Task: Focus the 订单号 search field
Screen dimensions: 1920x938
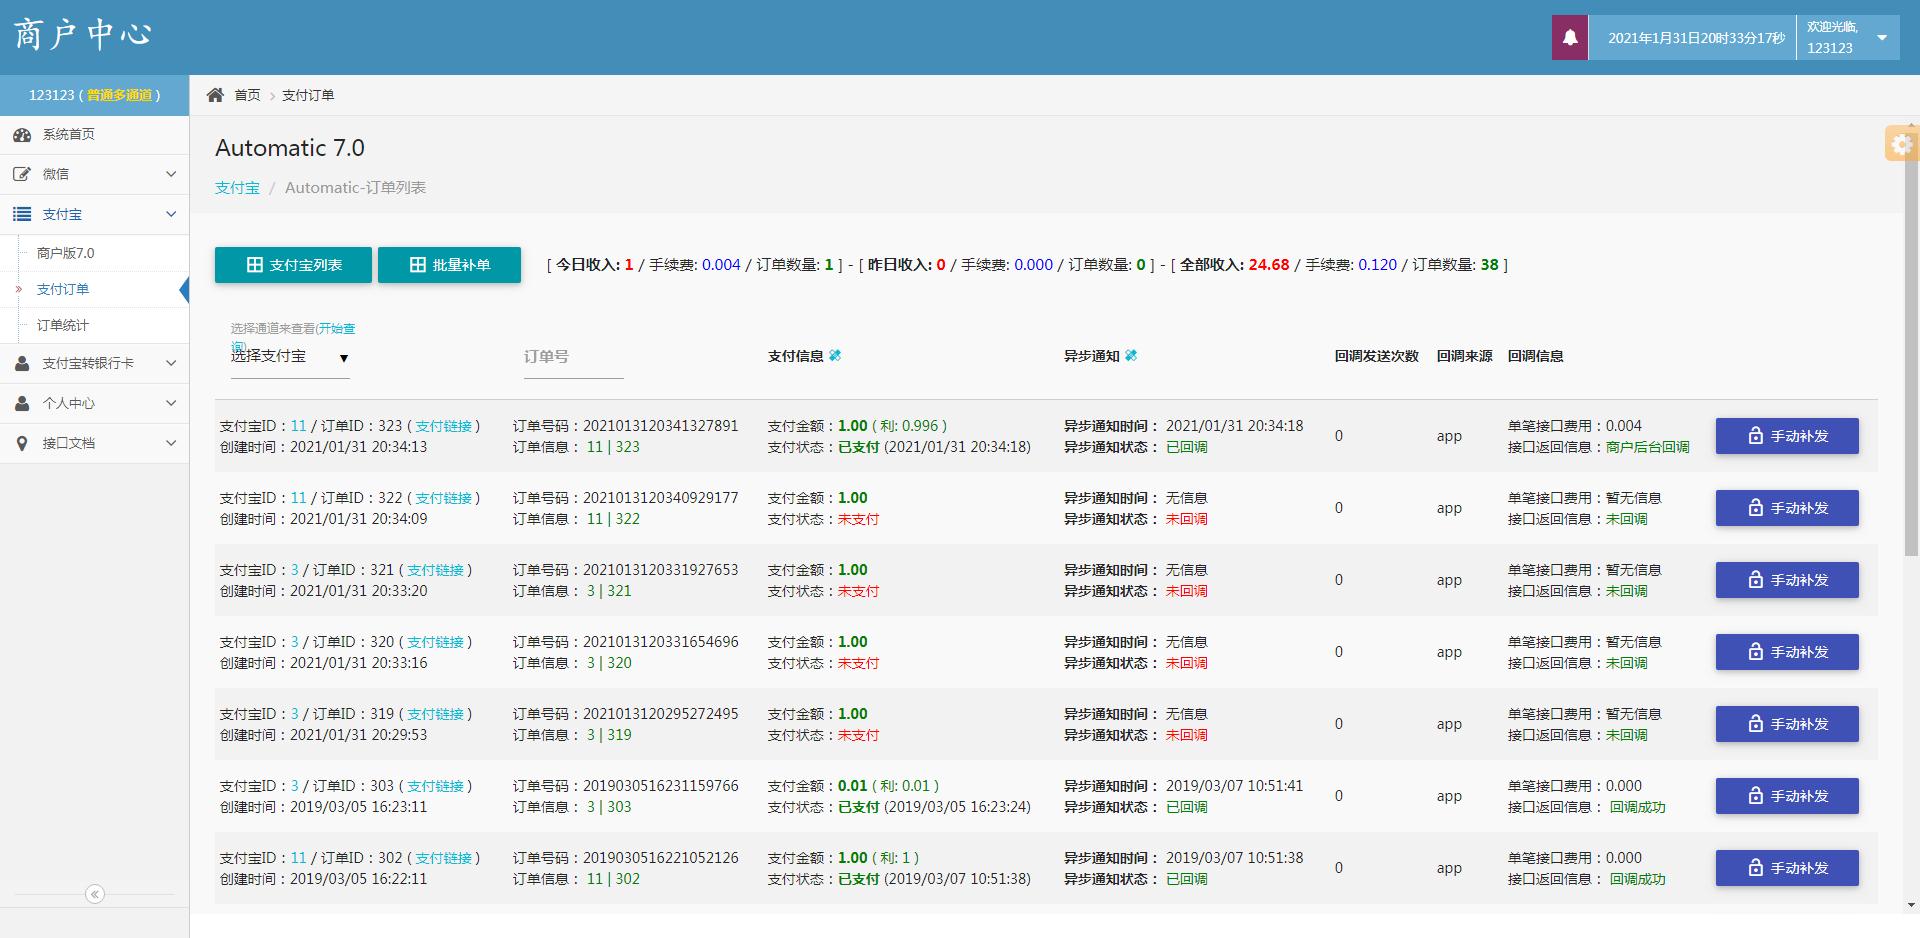Action: pos(573,357)
